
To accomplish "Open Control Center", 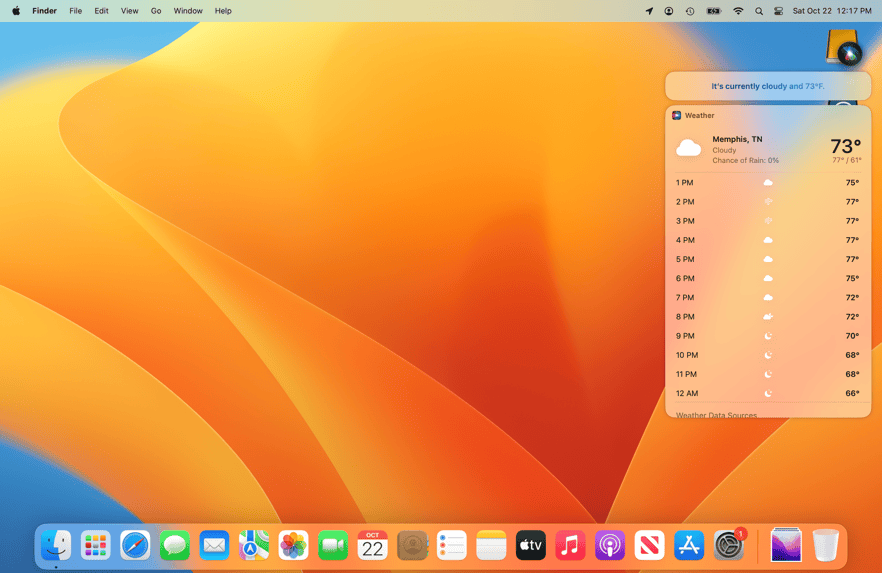I will 778,11.
